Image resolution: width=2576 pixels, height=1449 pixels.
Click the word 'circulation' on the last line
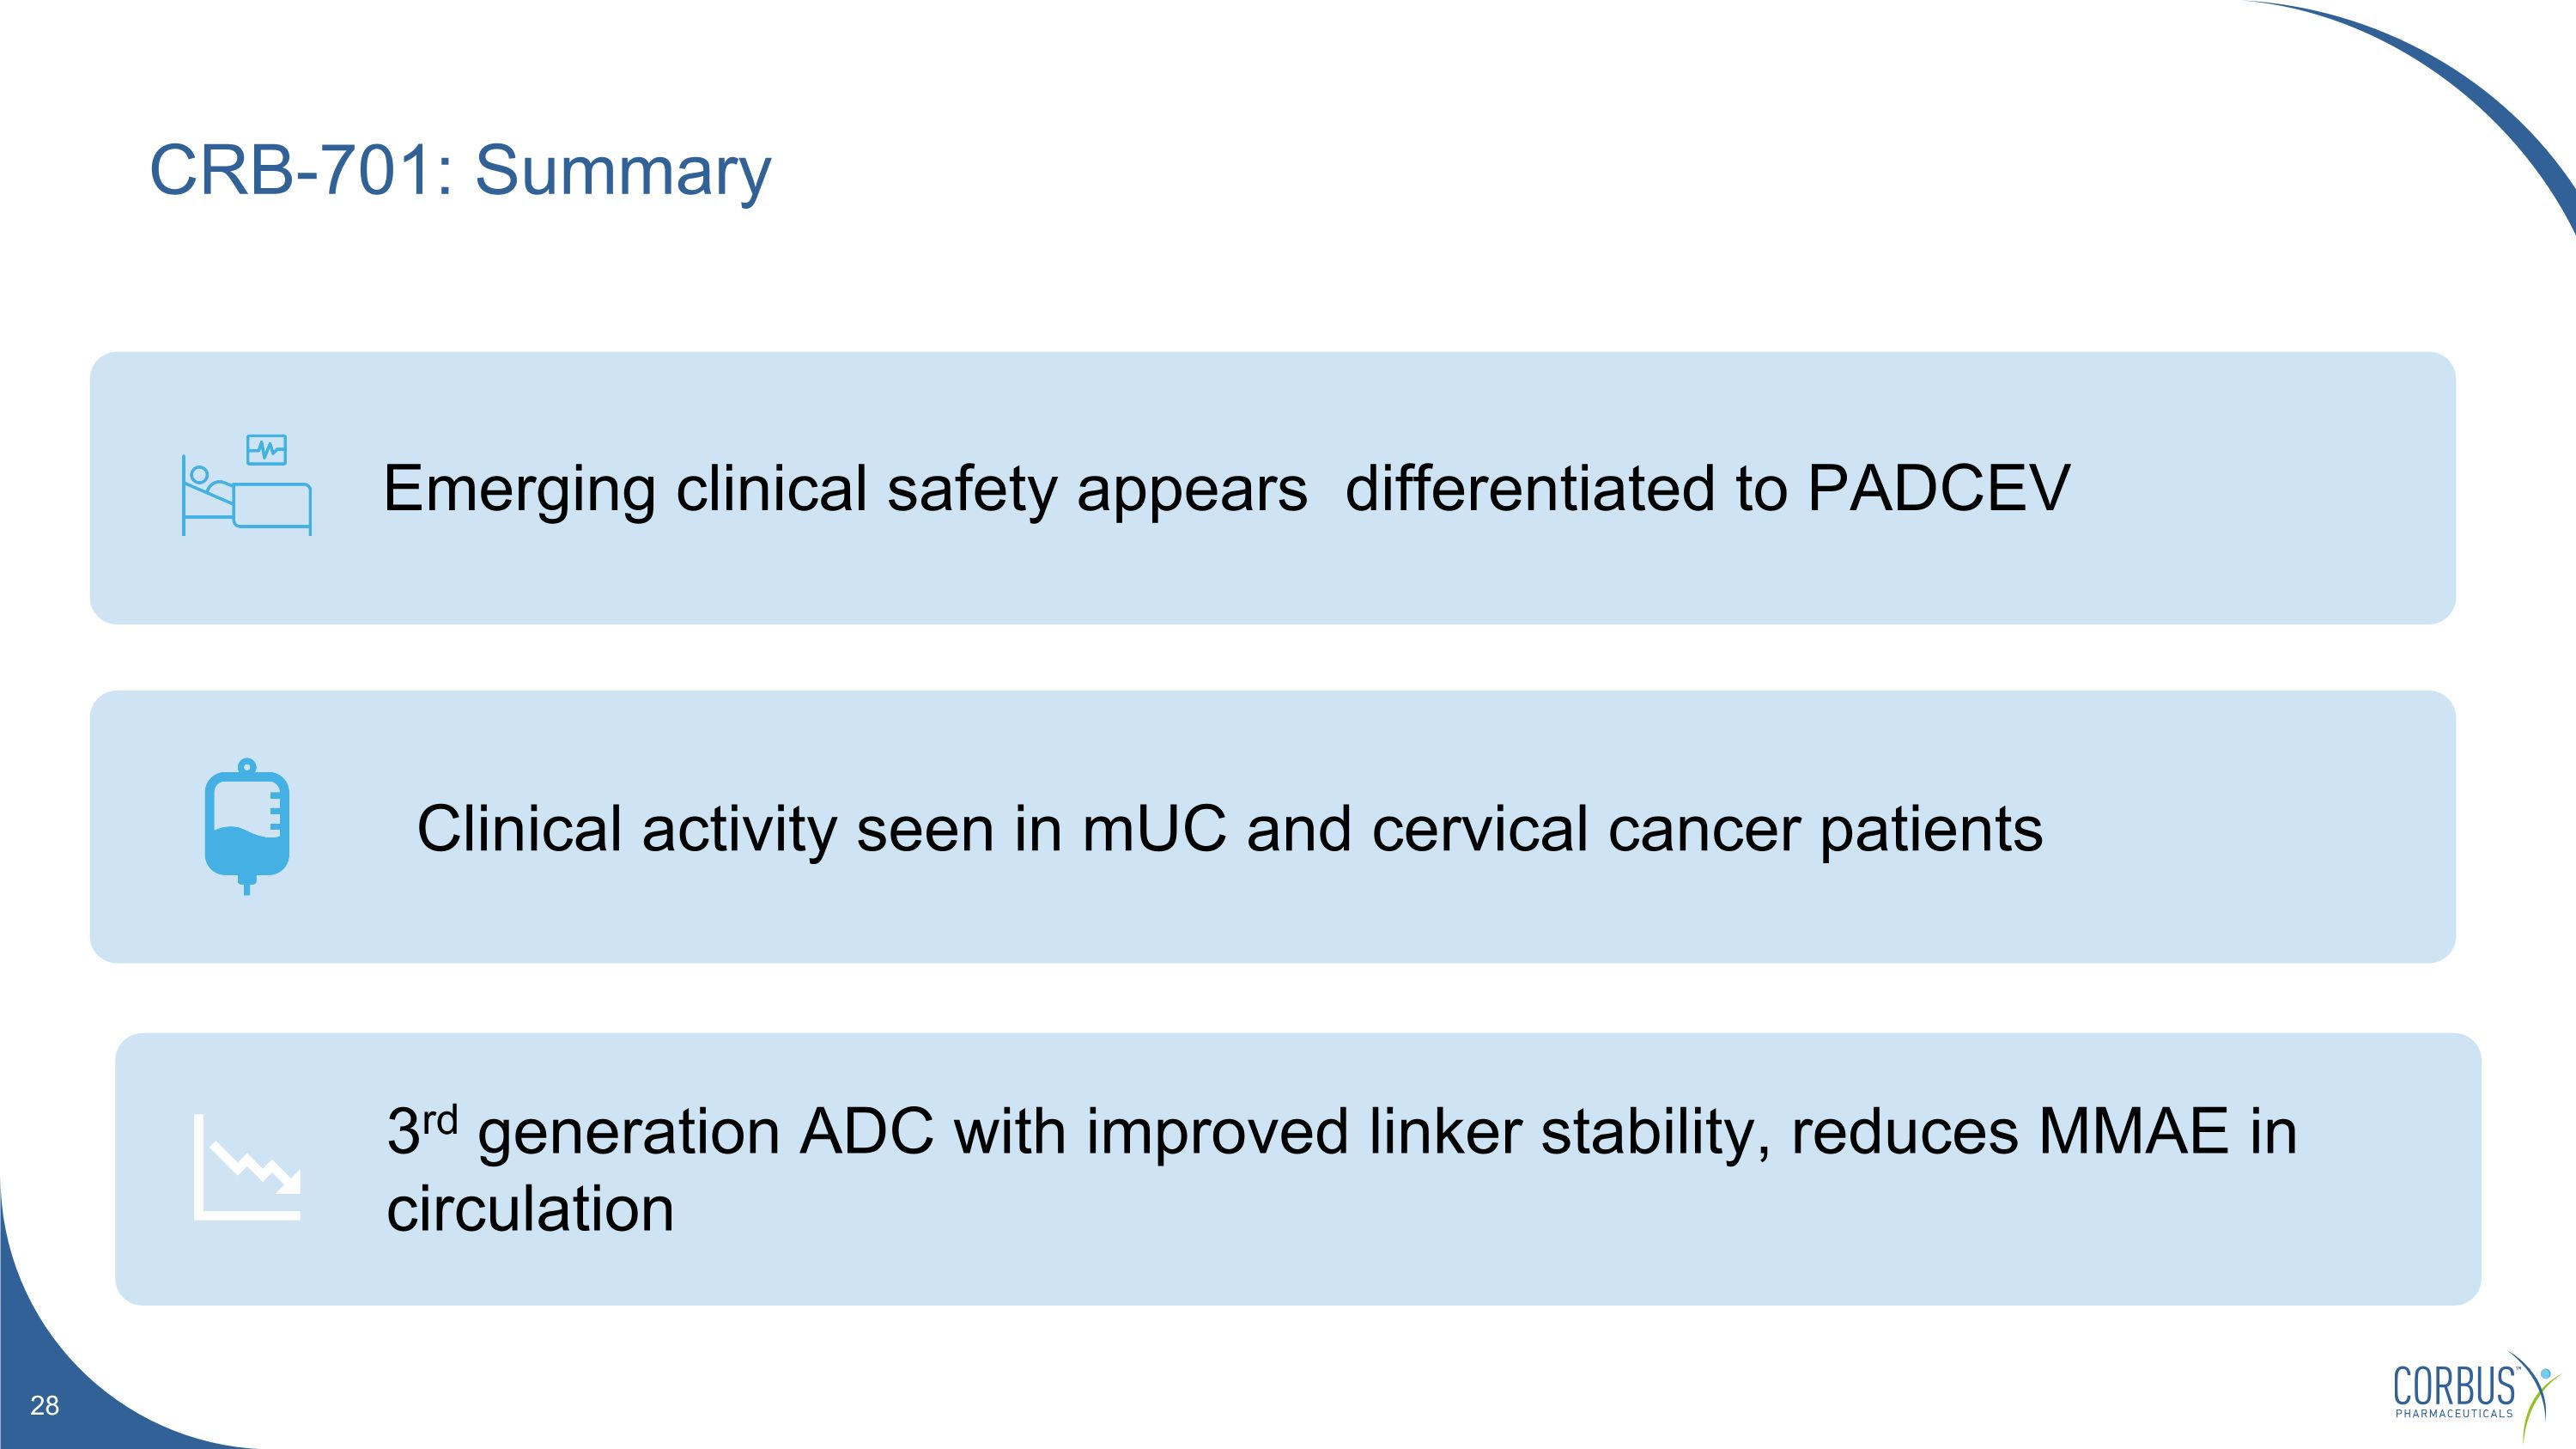pos(530,1209)
